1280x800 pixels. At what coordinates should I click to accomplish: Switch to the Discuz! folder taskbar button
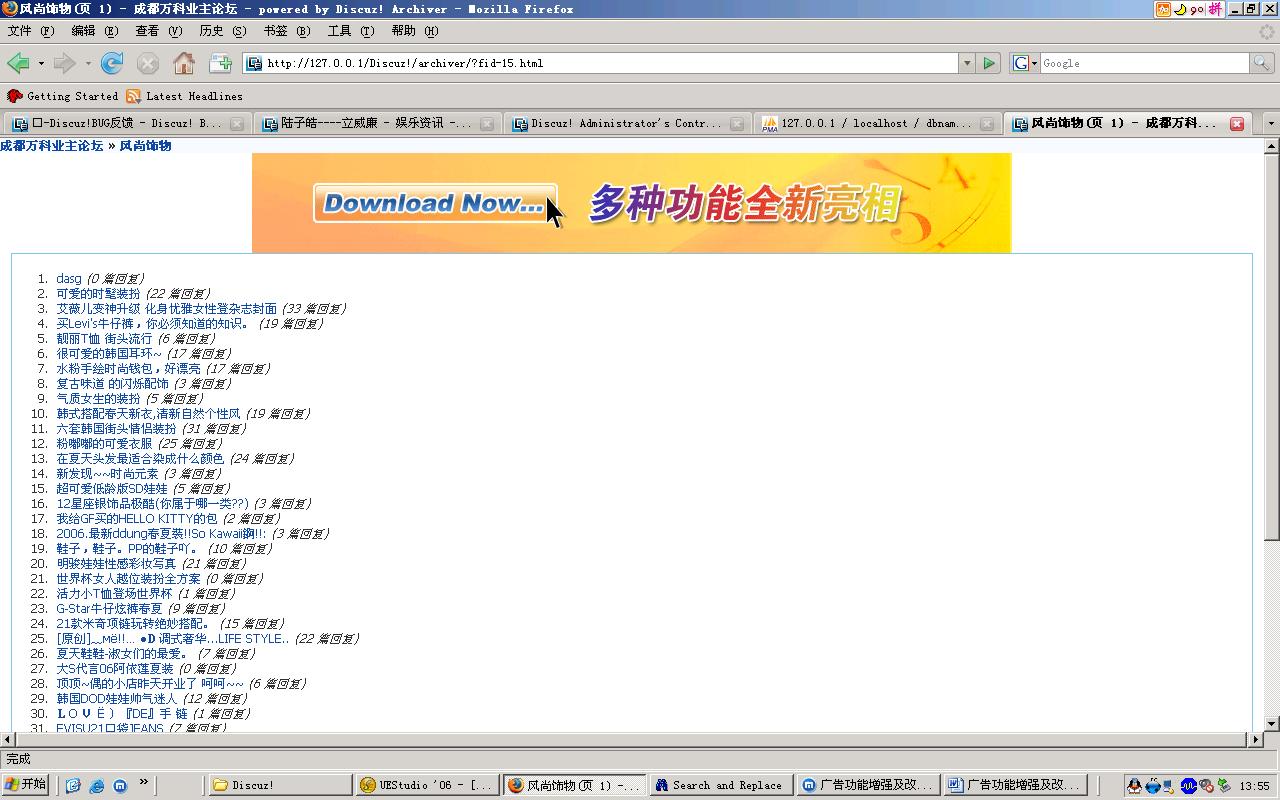click(x=280, y=785)
